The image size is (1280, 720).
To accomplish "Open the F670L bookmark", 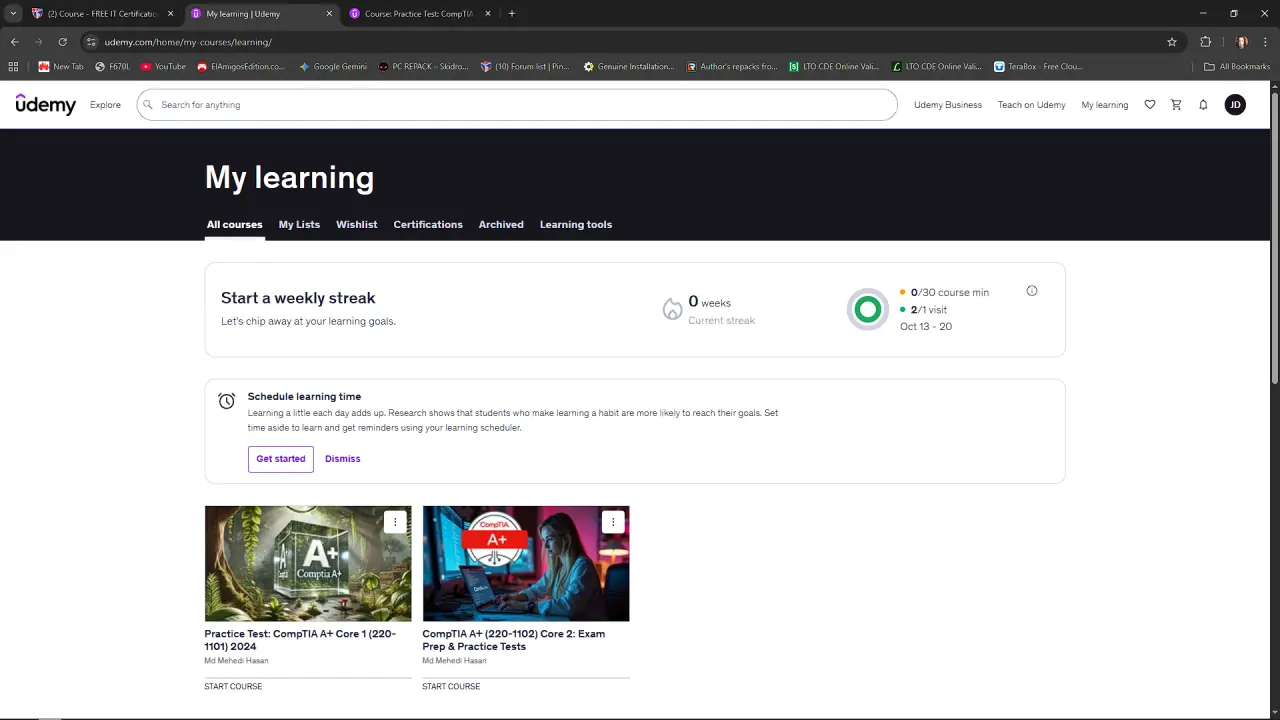I will [x=113, y=67].
